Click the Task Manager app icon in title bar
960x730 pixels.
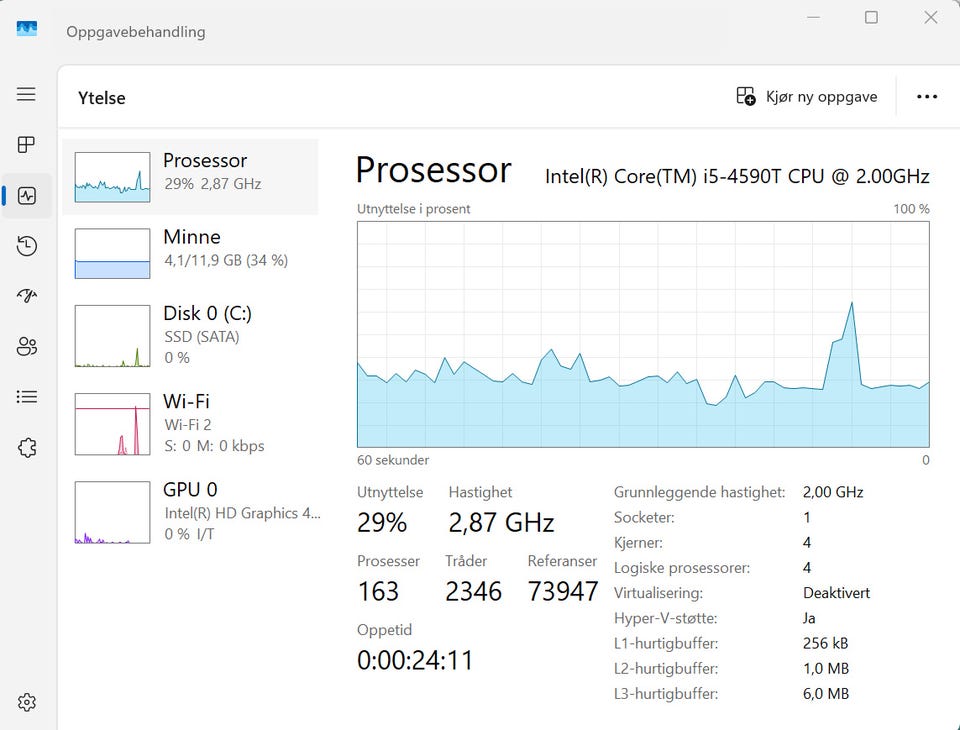pos(26,28)
